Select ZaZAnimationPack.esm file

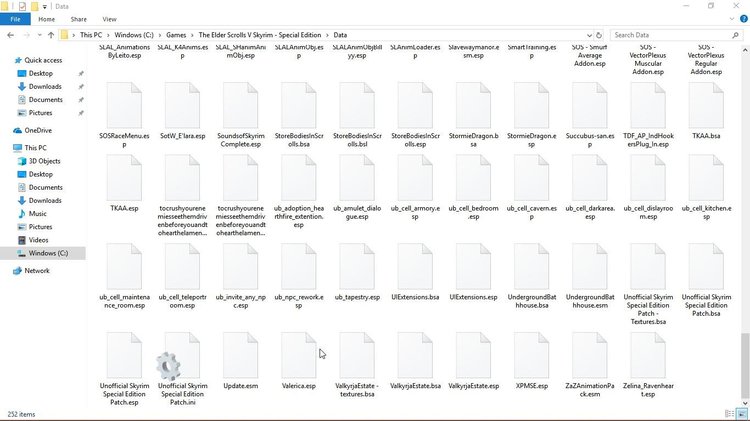click(590, 365)
